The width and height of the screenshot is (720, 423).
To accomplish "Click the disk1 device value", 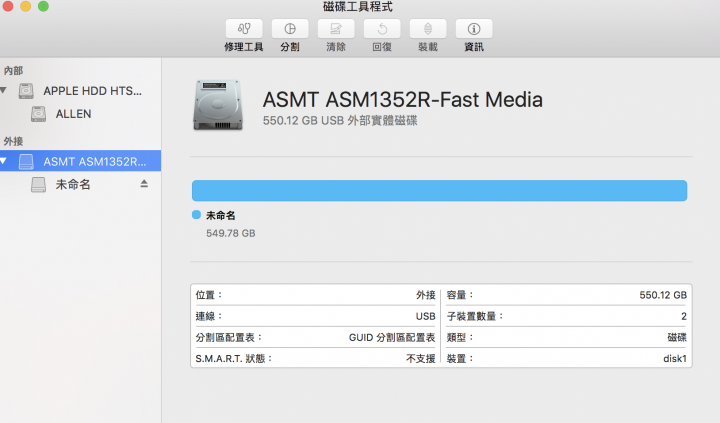I will pos(675,359).
